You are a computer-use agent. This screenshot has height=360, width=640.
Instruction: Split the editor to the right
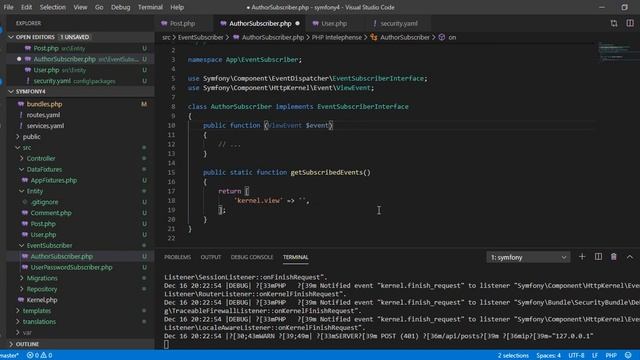[x=630, y=24]
